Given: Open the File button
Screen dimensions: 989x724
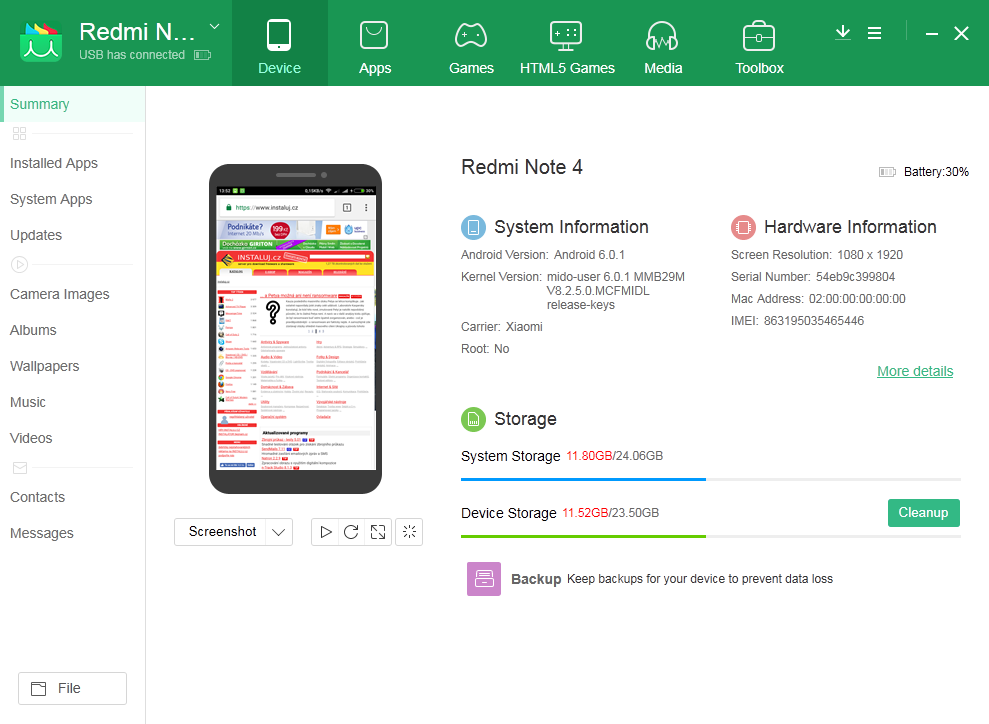Looking at the screenshot, I should pos(73,688).
